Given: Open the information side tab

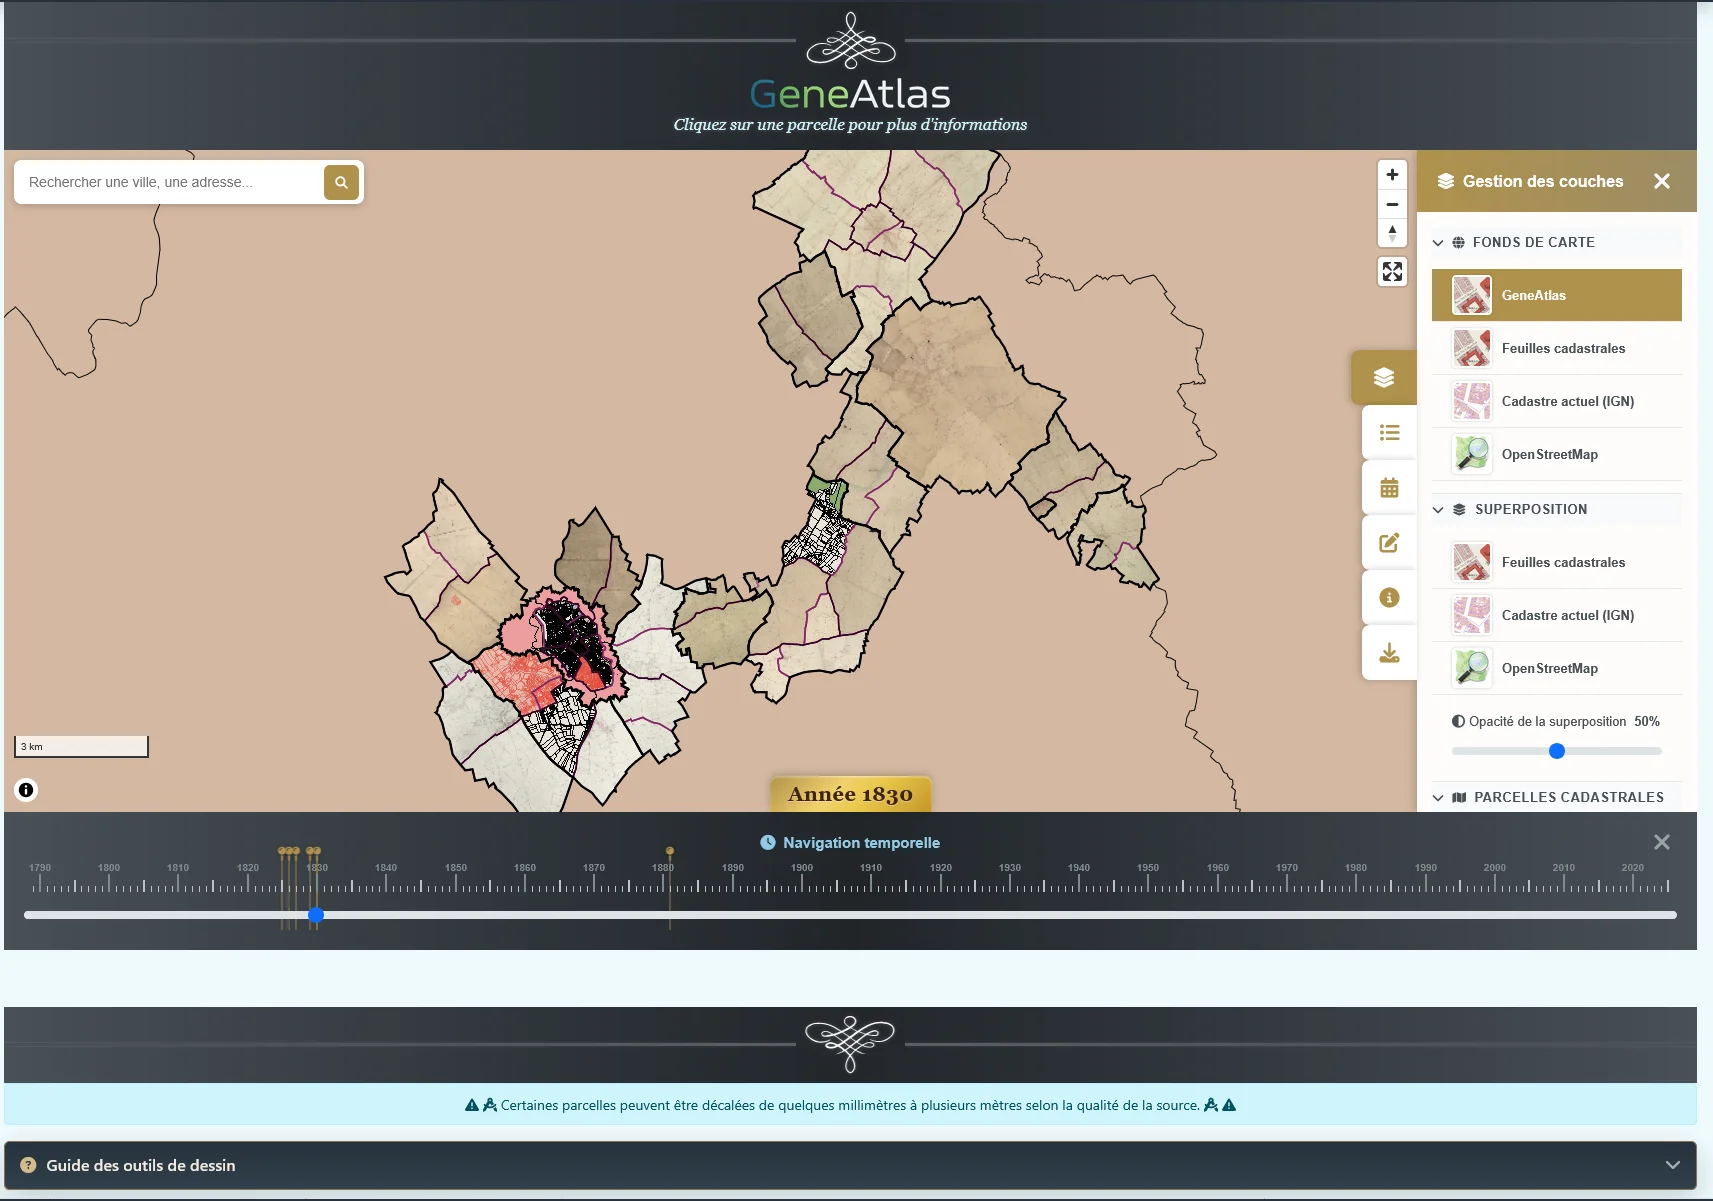Looking at the screenshot, I should [1389, 598].
